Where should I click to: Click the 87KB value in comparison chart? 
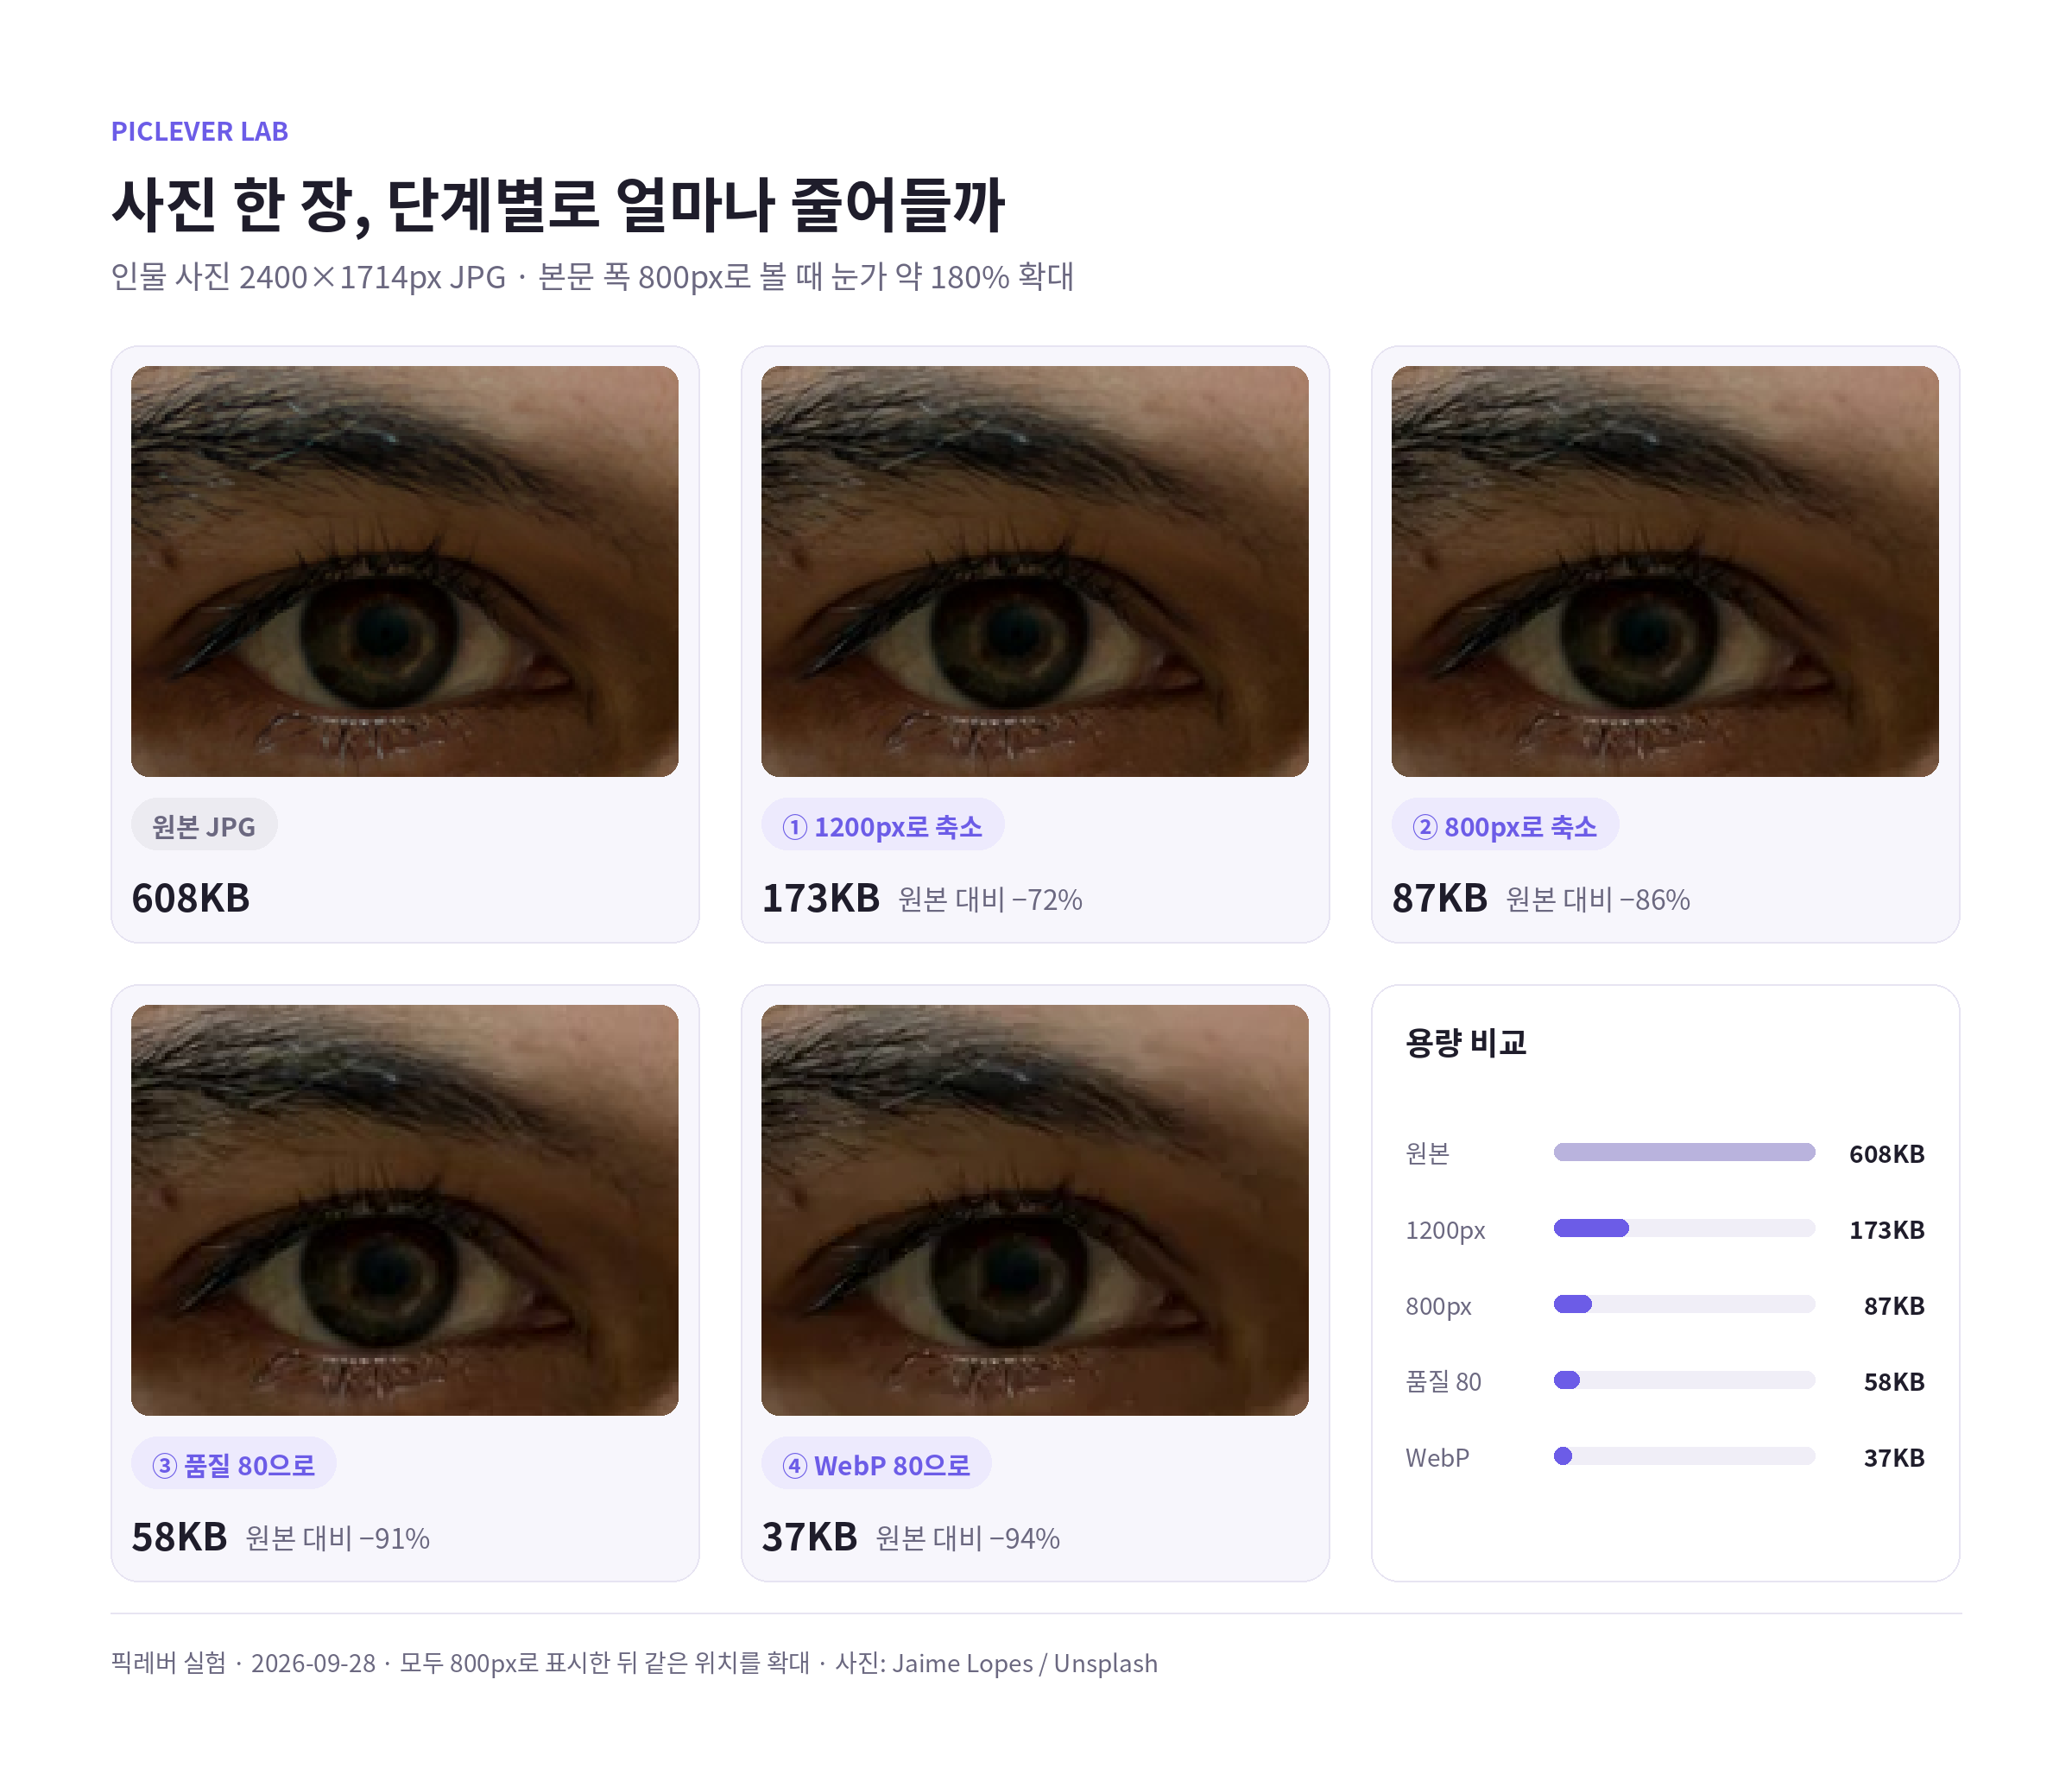[x=1894, y=1306]
